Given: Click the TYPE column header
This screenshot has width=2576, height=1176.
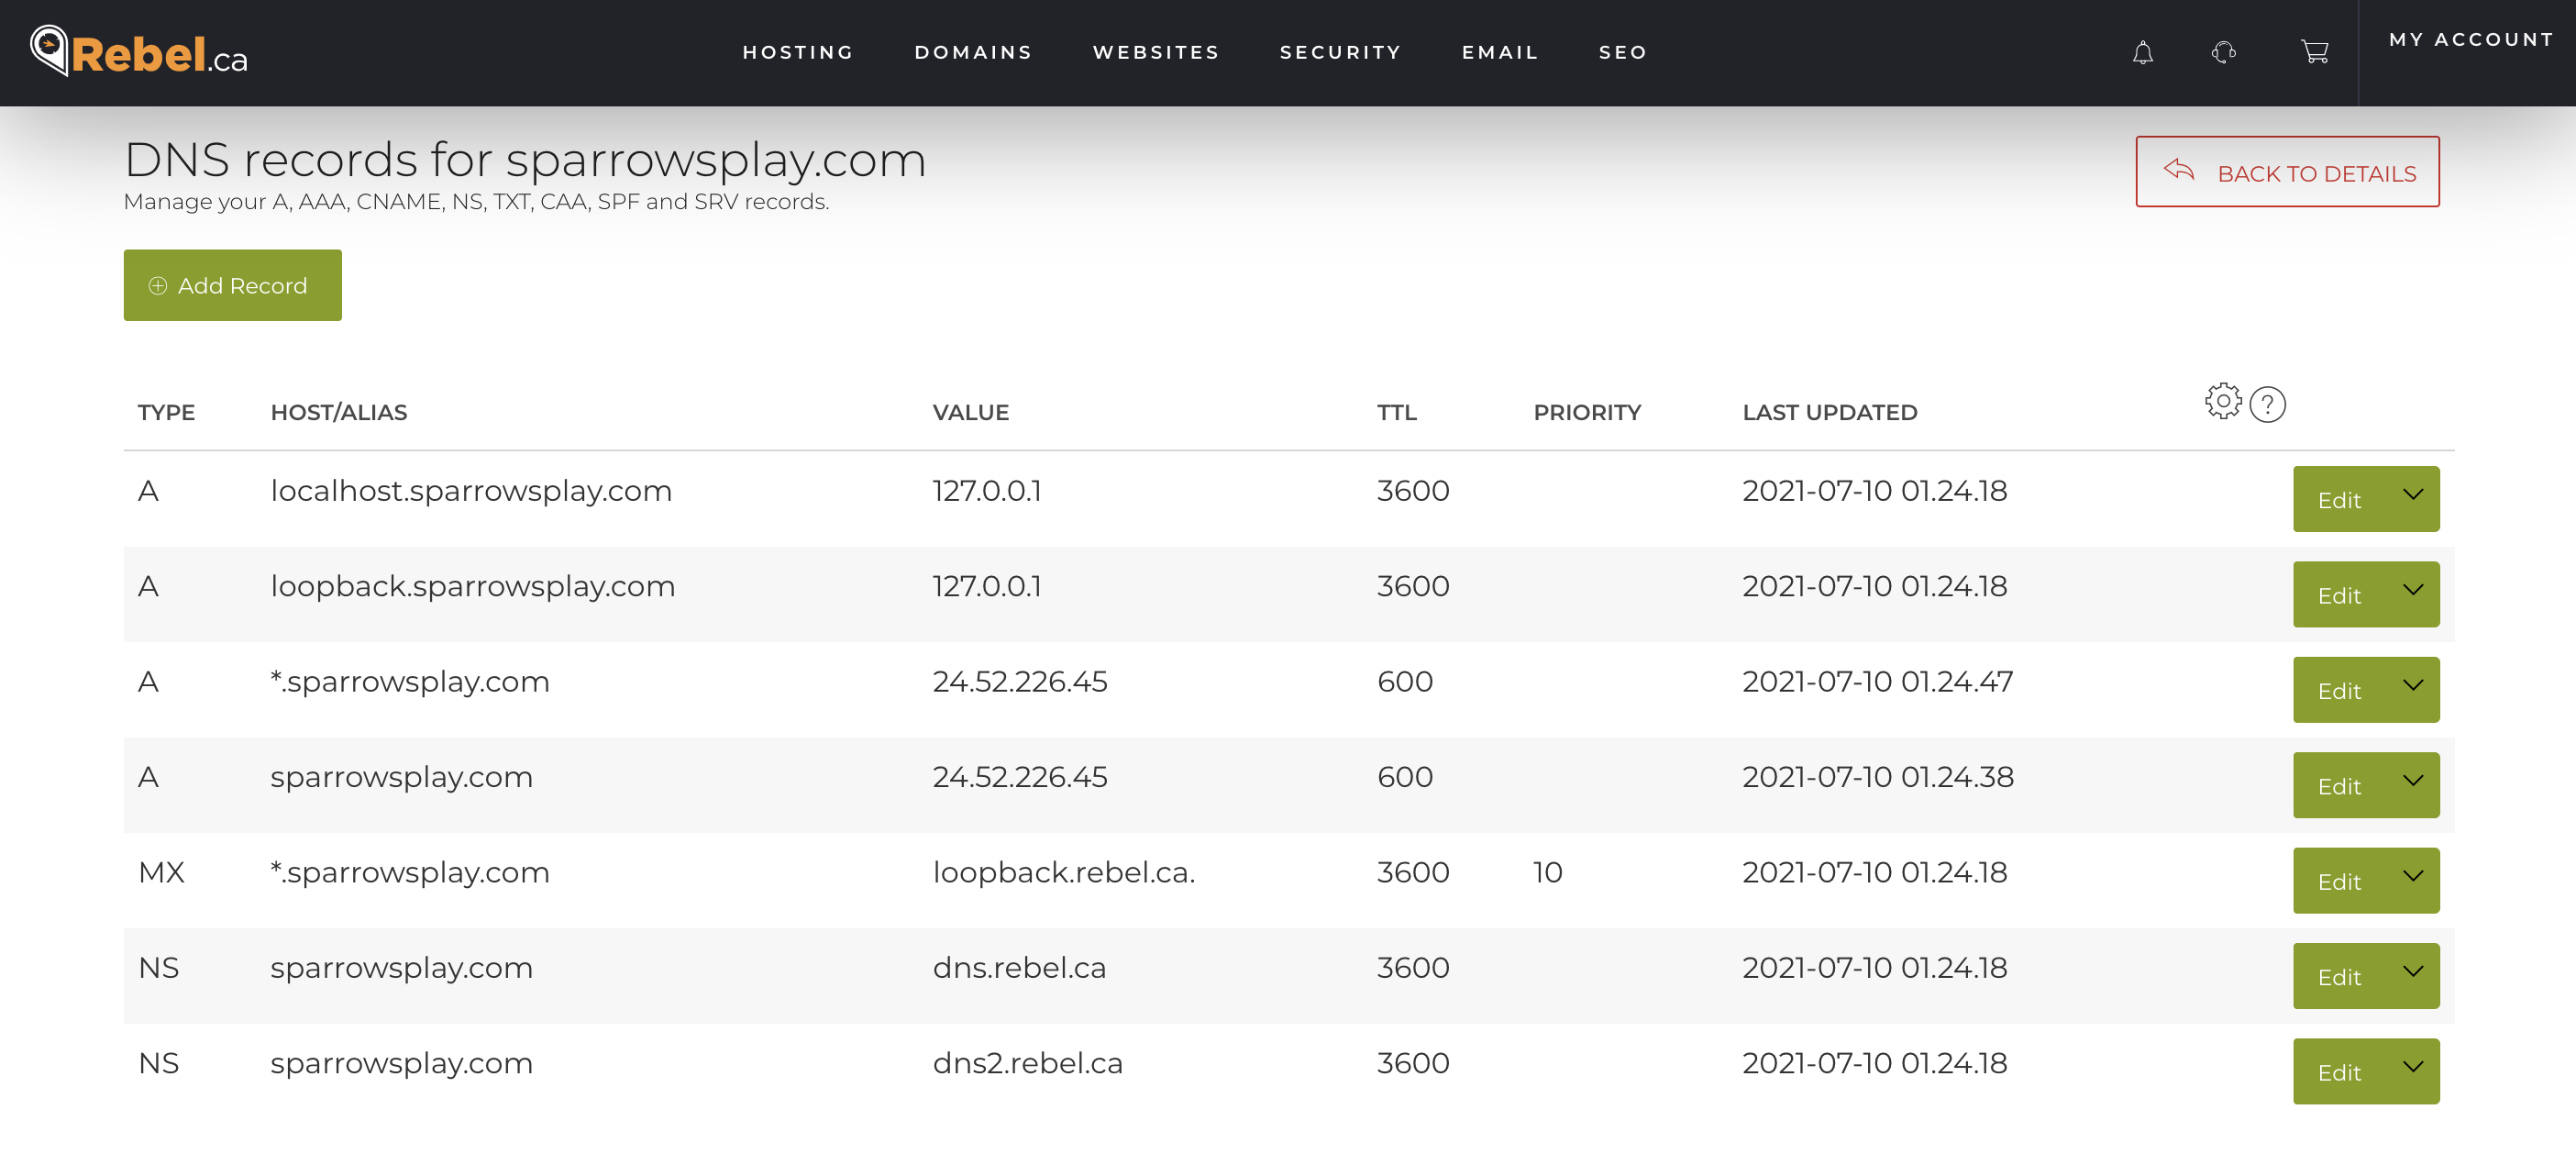Looking at the screenshot, I should (166, 413).
